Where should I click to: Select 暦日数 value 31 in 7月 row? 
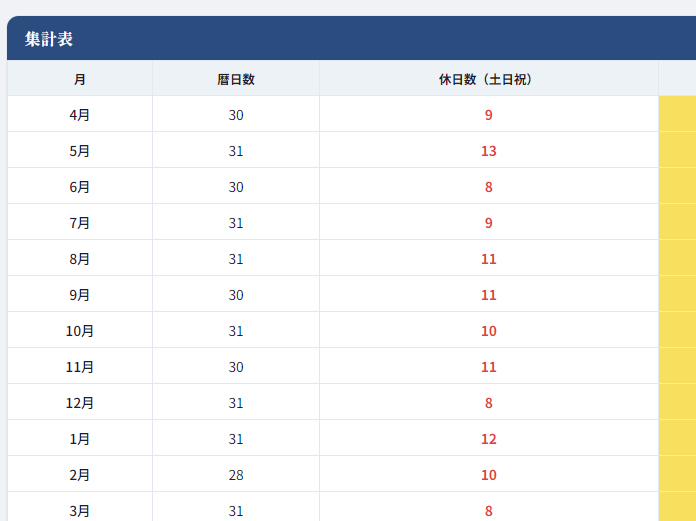(236, 223)
